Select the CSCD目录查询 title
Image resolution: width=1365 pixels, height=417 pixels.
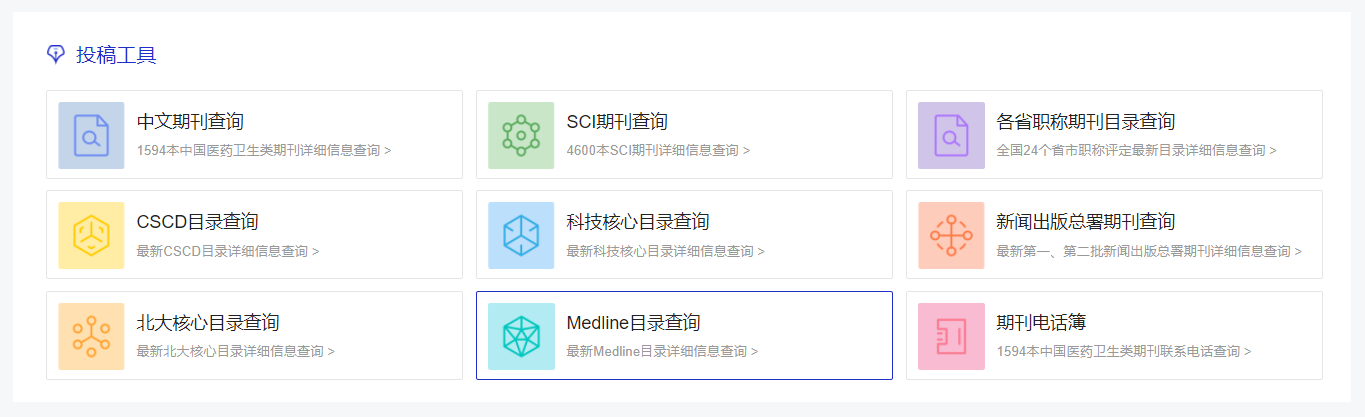197,222
